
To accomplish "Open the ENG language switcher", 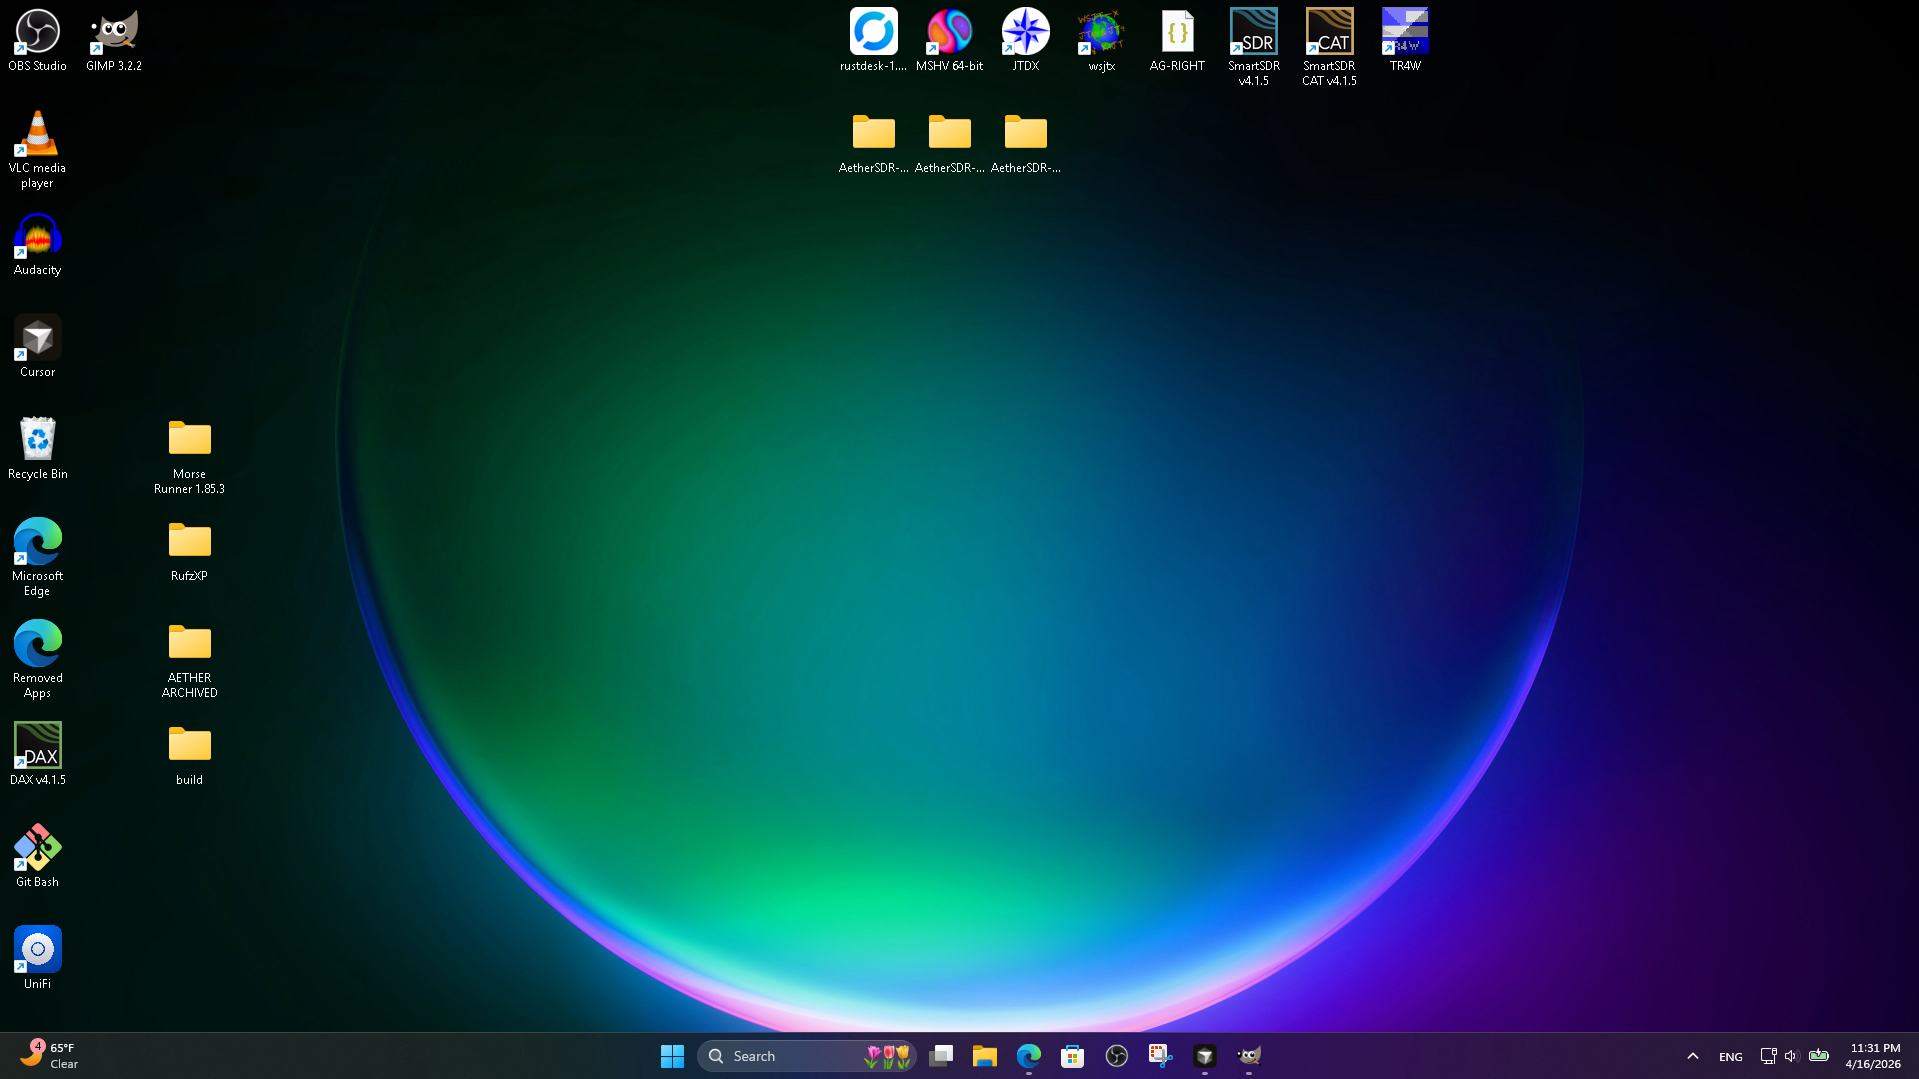I will 1730,1057.
